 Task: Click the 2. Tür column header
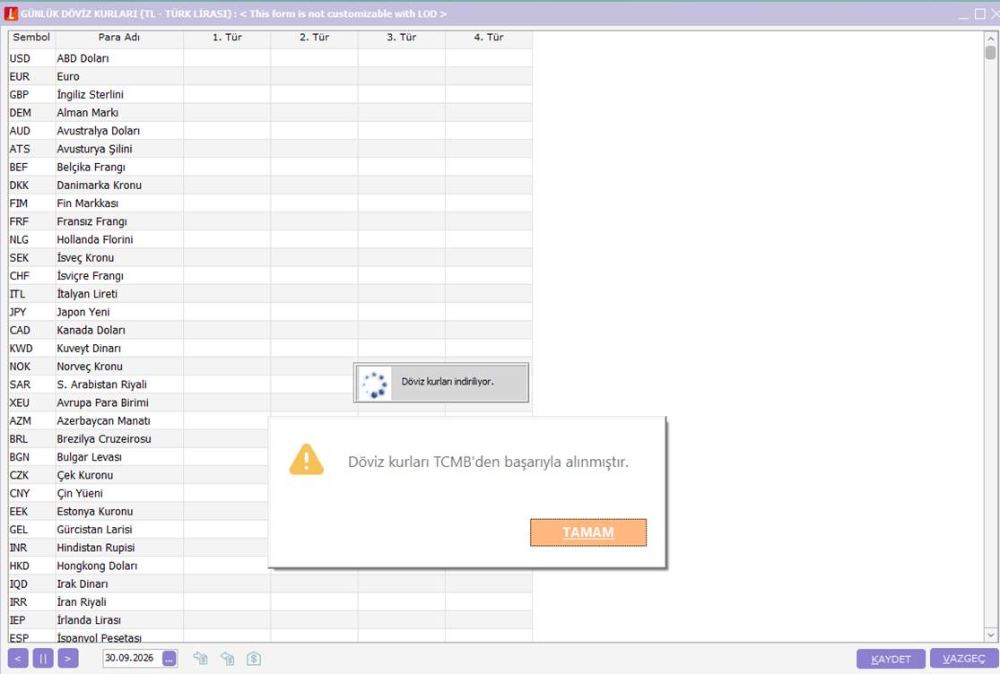pyautogui.click(x=314, y=38)
